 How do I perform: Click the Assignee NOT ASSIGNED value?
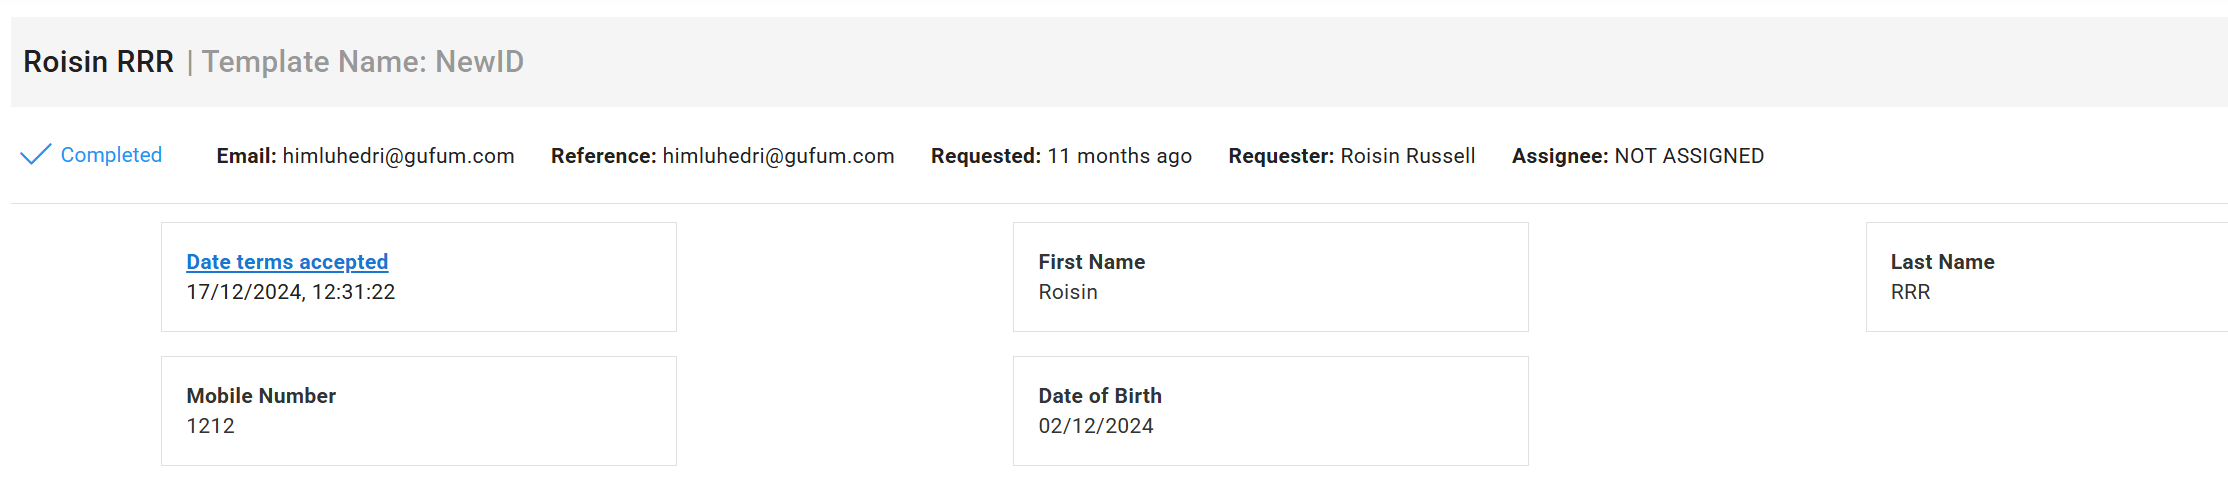[x=1689, y=156]
